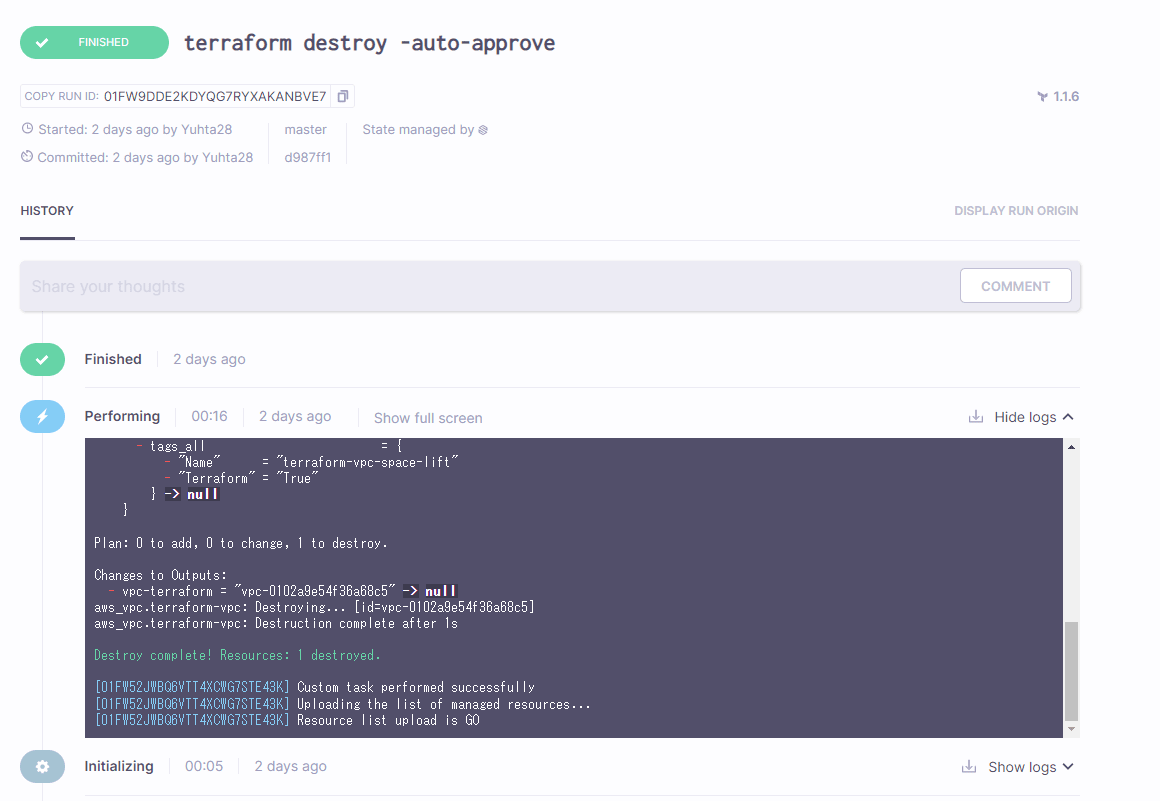Click the Finished stage label
1160x801 pixels.
[113, 359]
